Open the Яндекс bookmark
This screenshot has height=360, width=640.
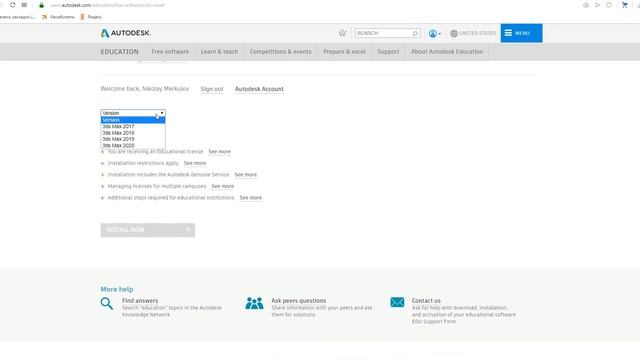pyautogui.click(x=91, y=17)
